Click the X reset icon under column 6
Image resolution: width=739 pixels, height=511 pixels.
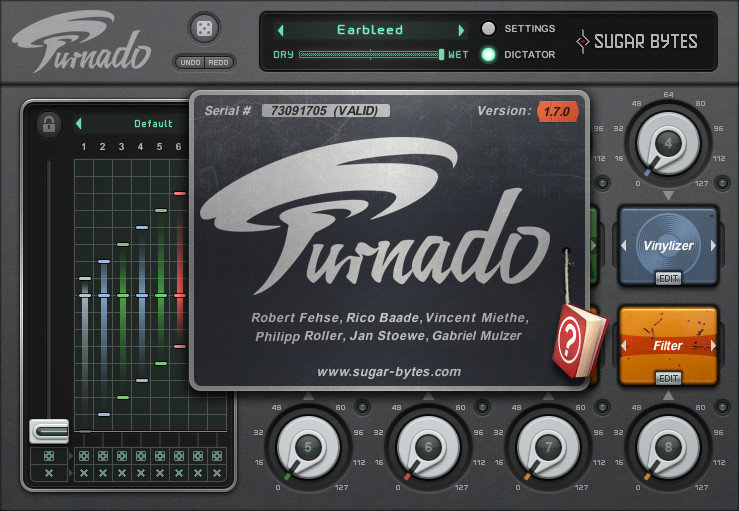pyautogui.click(x=179, y=473)
